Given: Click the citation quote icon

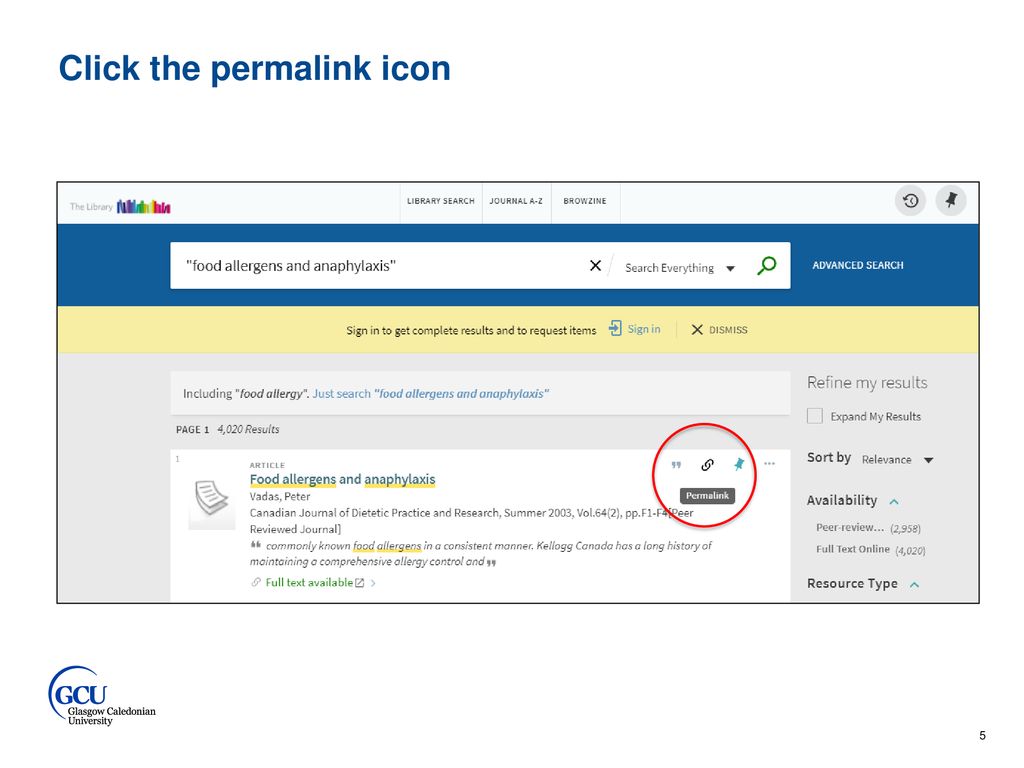Looking at the screenshot, I should click(676, 465).
